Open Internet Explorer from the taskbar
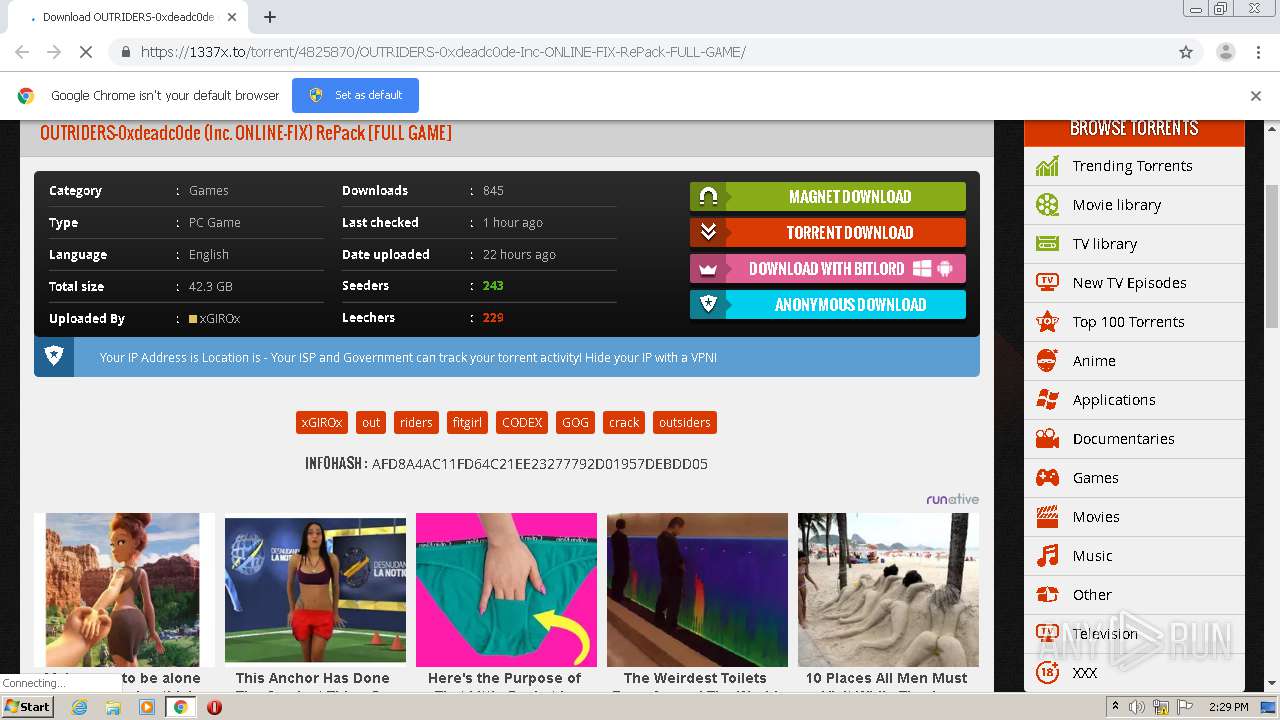1280x720 pixels. pyautogui.click(x=79, y=707)
